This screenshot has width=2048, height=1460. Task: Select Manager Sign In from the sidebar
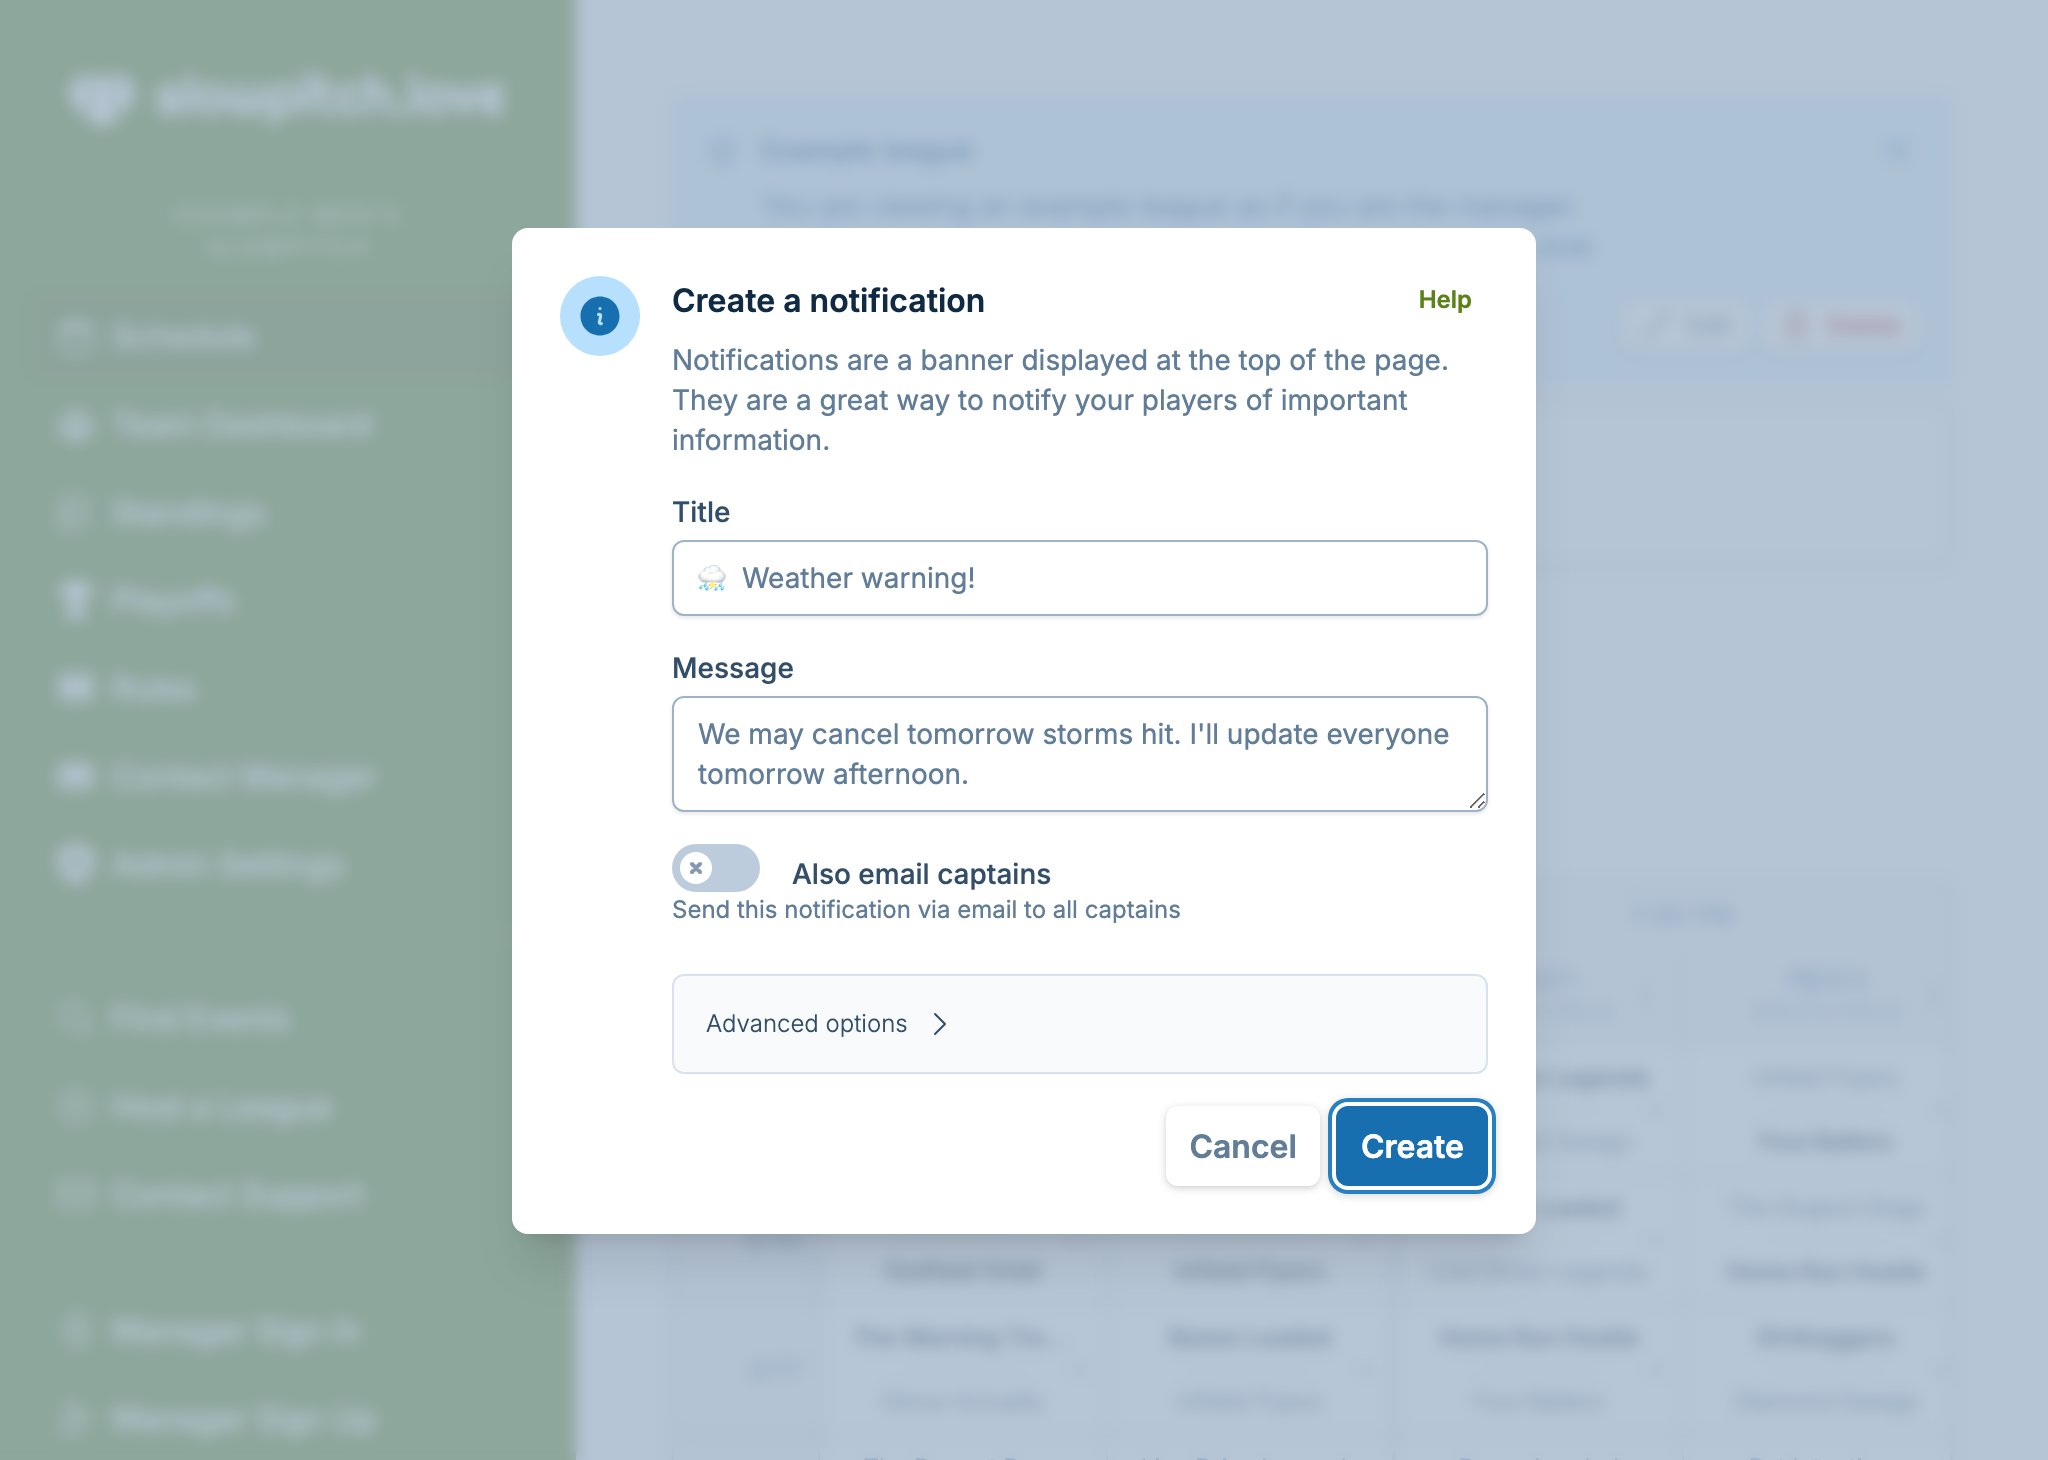75,1332
